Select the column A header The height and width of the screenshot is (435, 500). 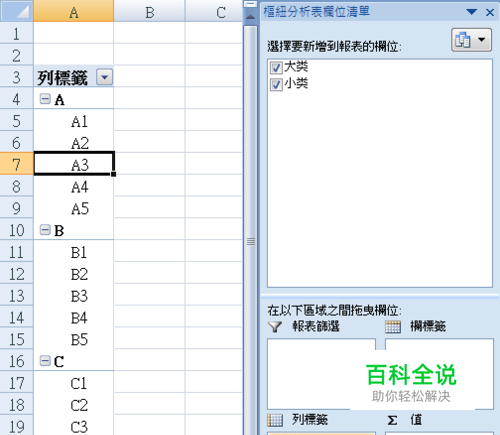[73, 11]
